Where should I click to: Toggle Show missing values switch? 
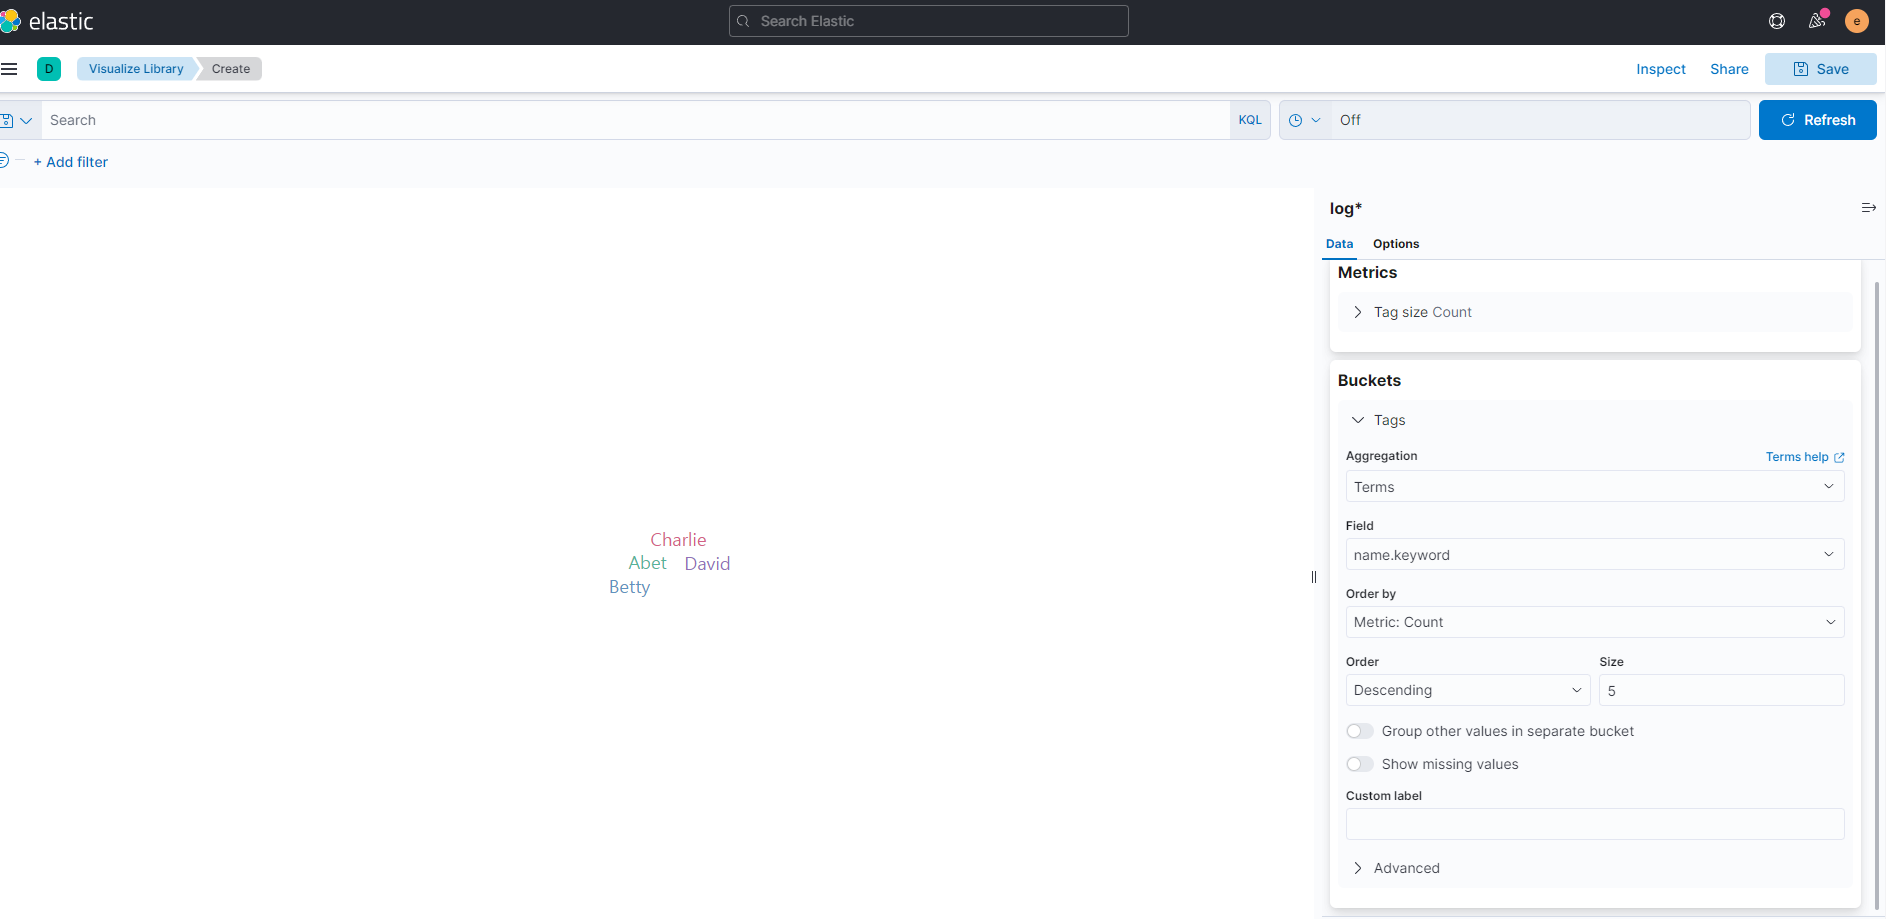[1360, 764]
